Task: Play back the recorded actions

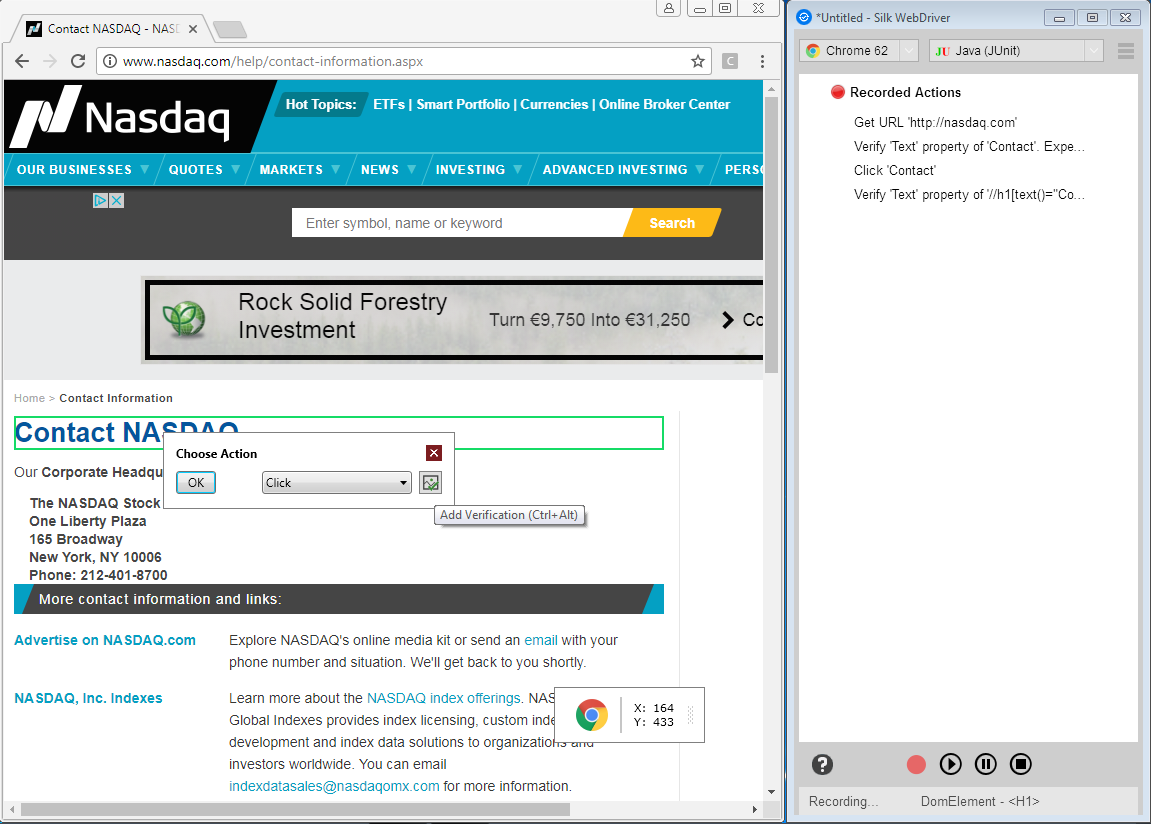Action: 951,765
